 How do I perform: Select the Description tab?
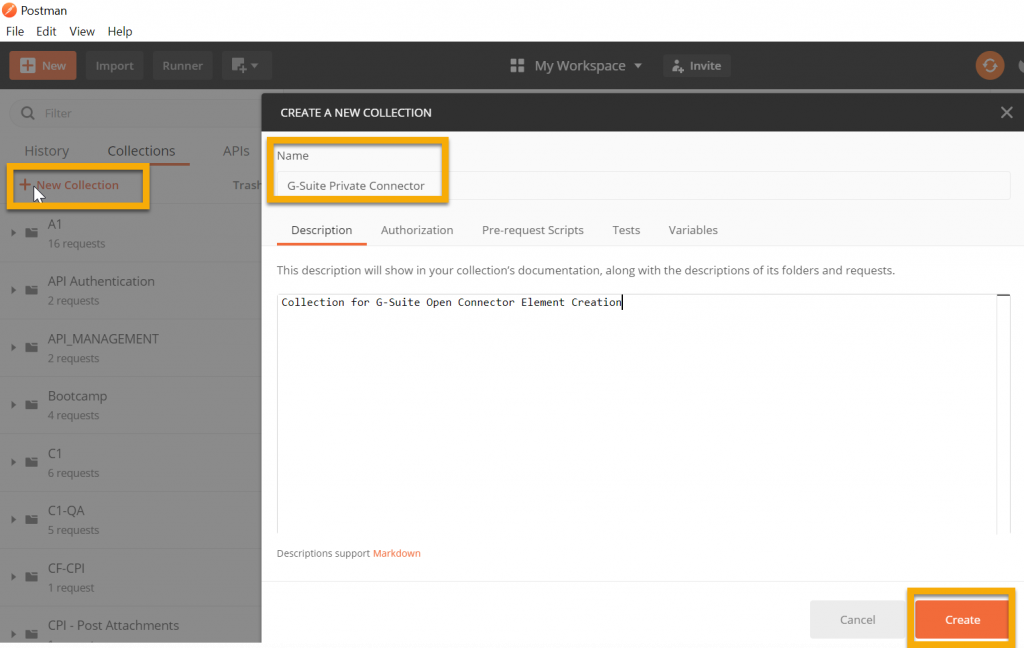[321, 230]
